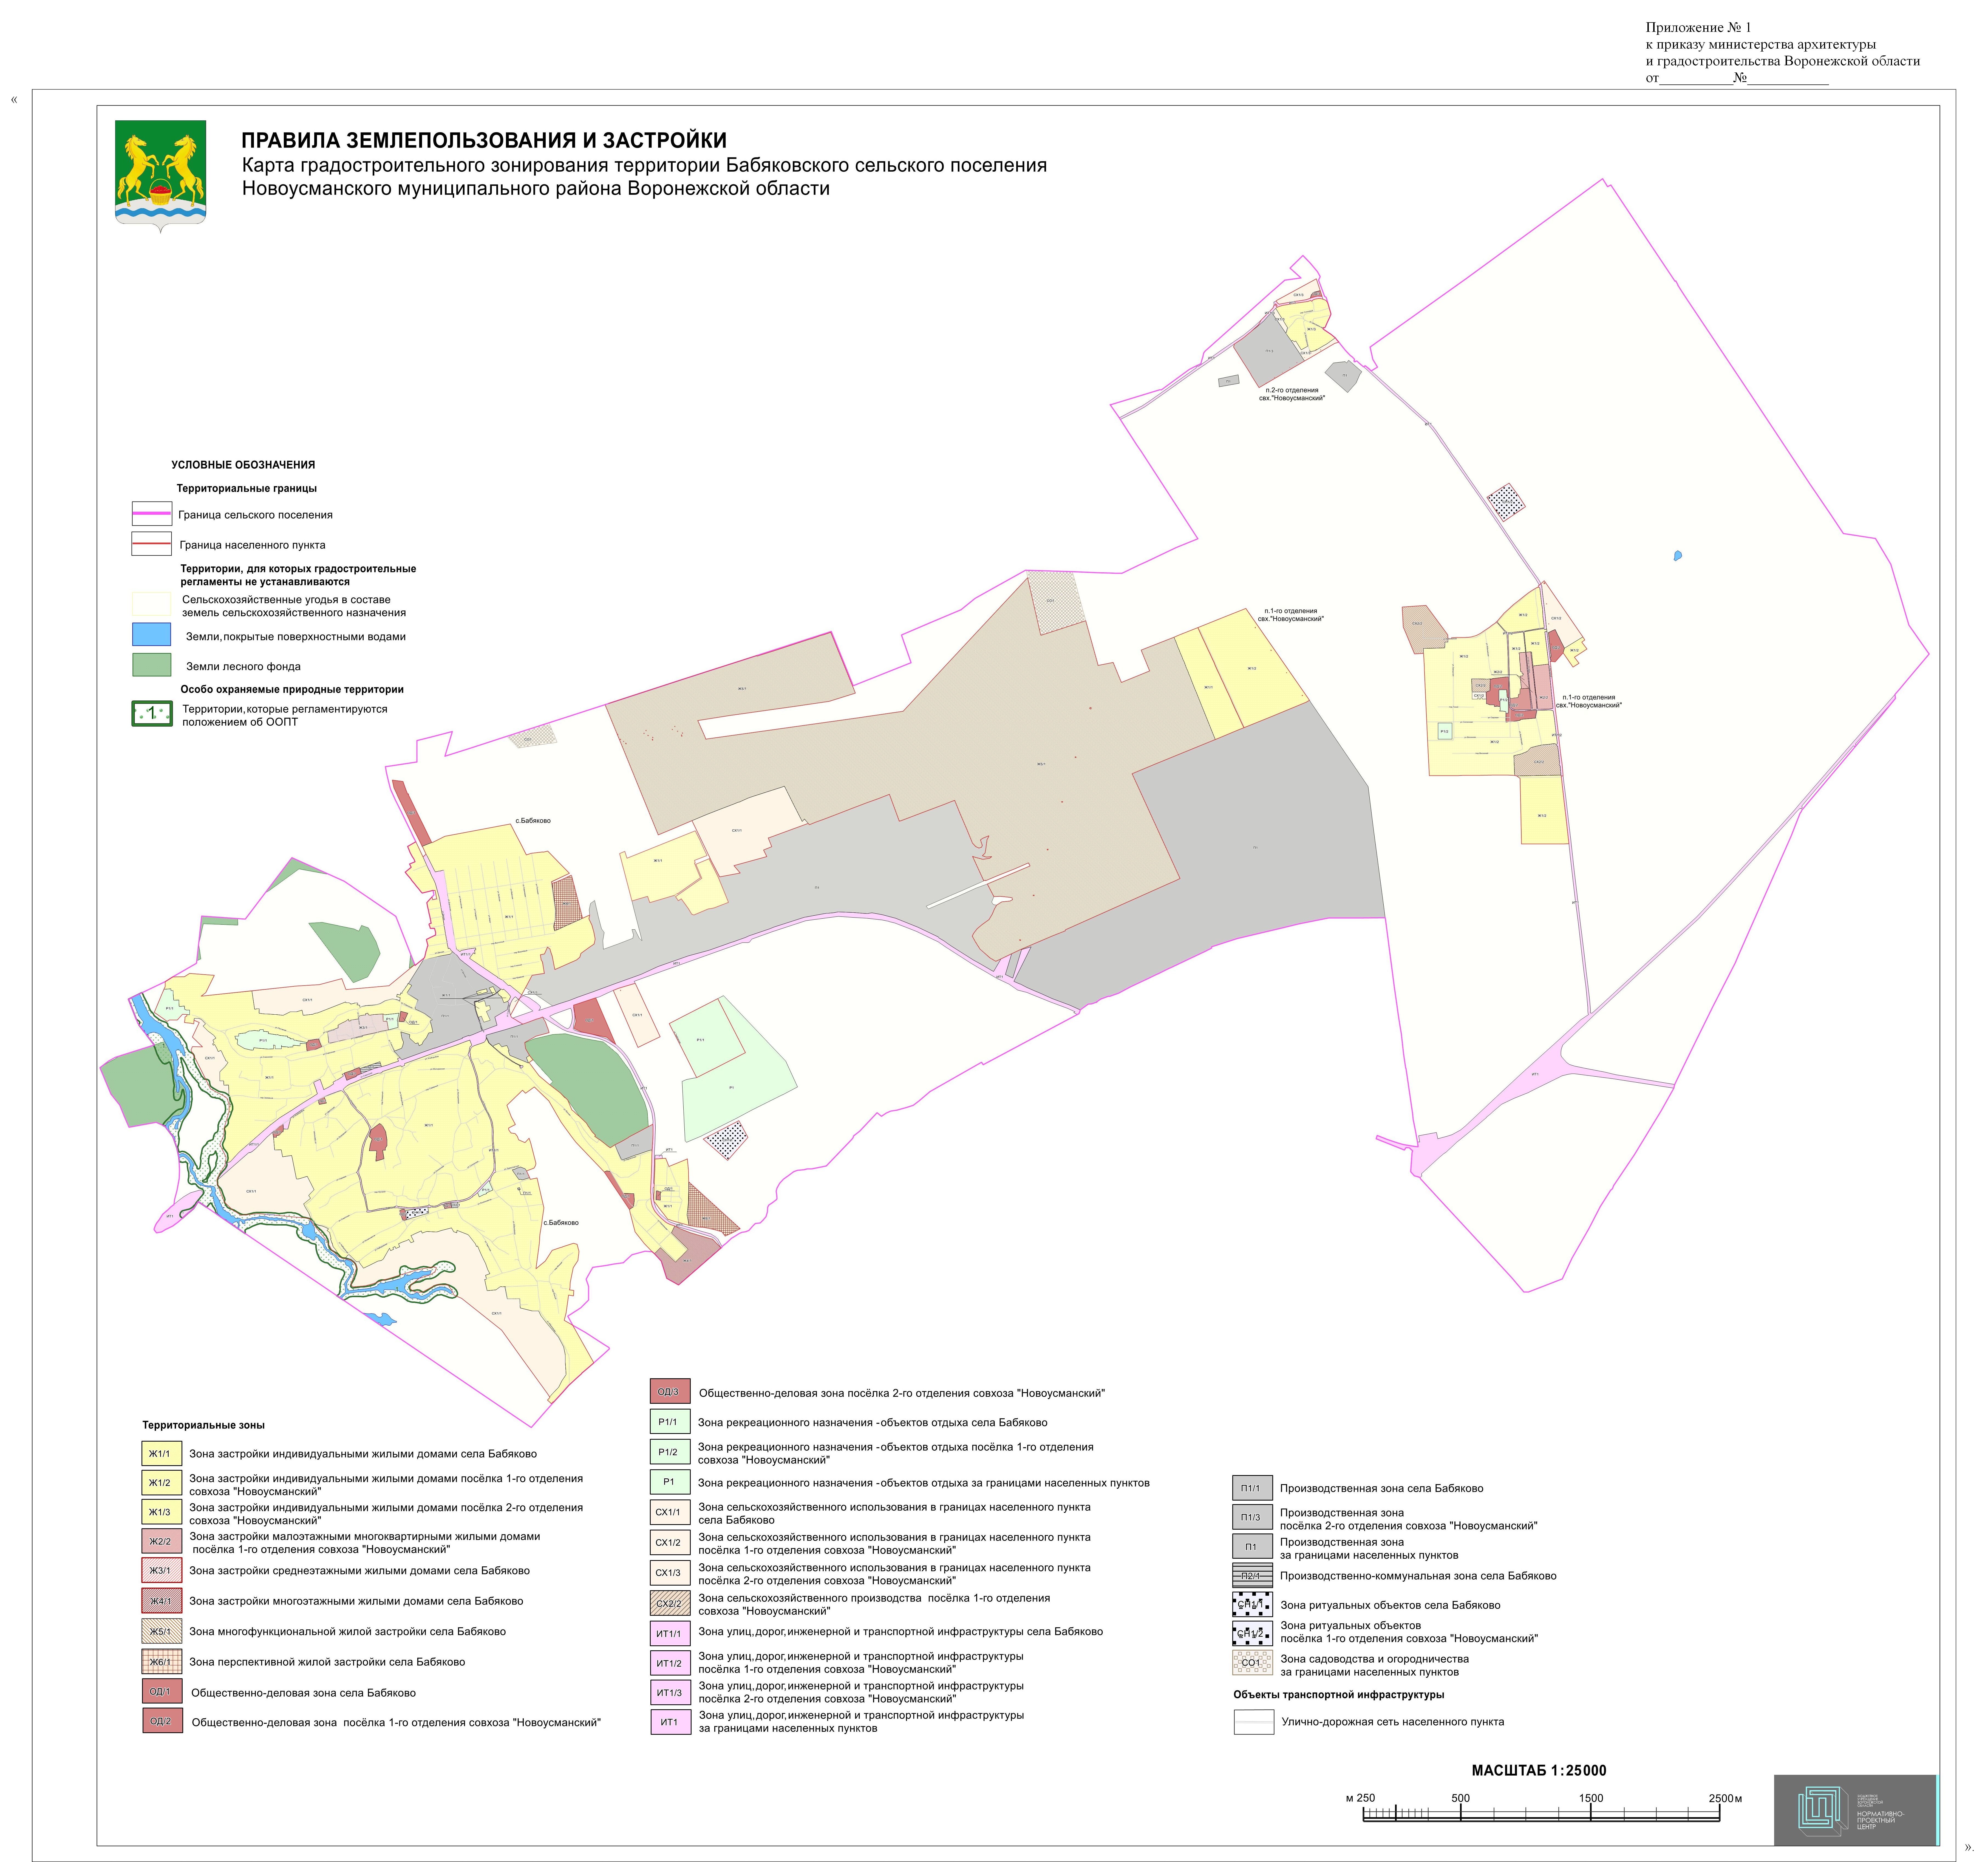Click the Нормативно-проектный центр logo
The width and height of the screenshot is (1988, 1862).
1855,1810
